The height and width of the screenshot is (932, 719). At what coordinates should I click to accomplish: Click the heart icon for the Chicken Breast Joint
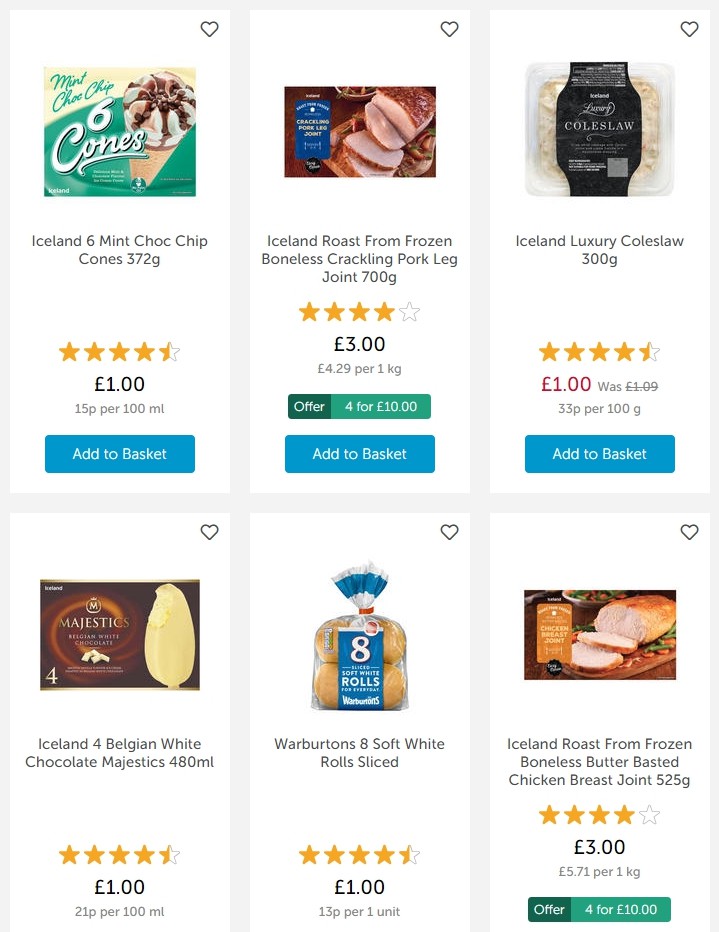click(689, 532)
